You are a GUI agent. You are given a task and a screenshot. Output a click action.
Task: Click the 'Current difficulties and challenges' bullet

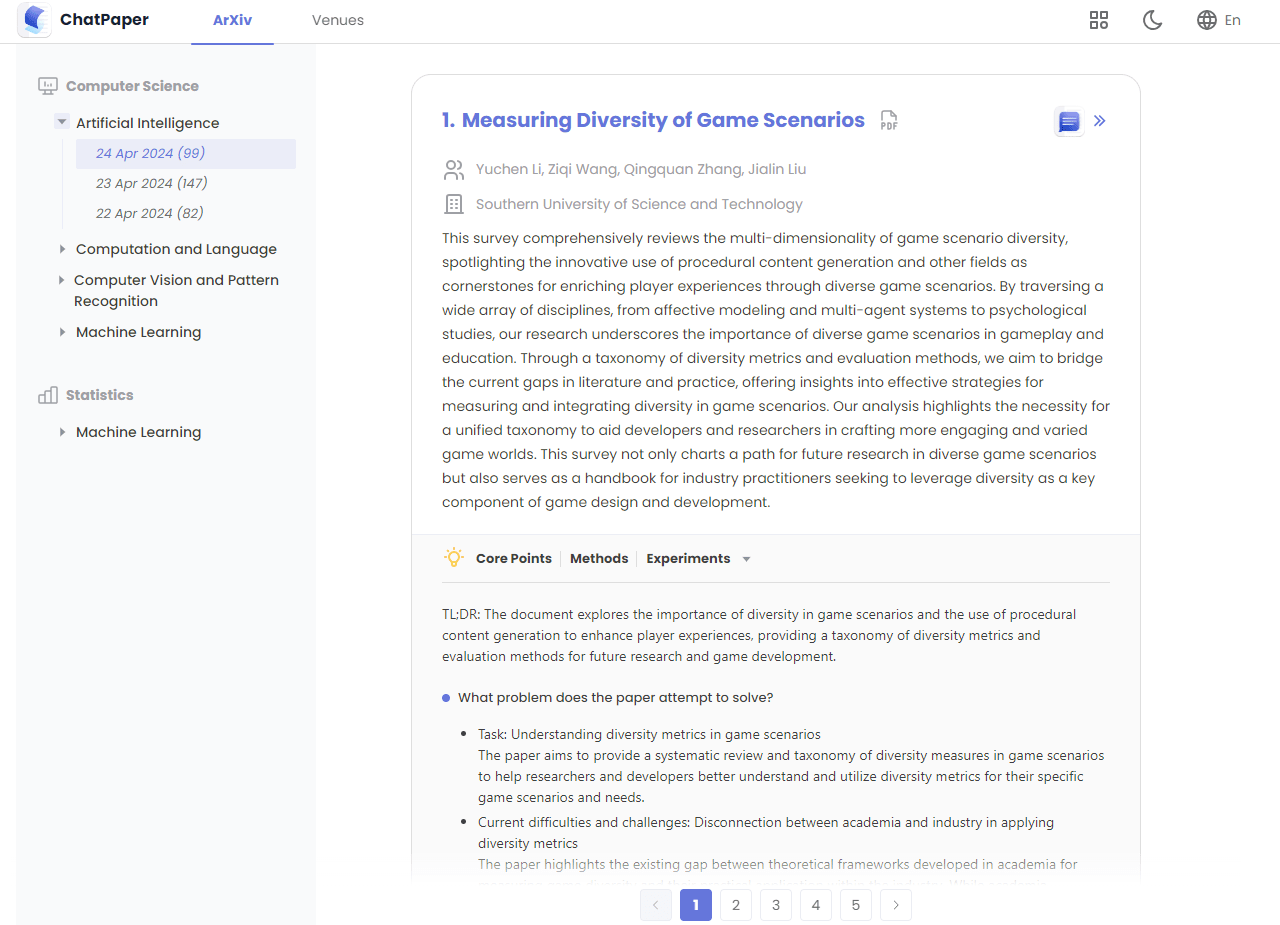(766, 833)
